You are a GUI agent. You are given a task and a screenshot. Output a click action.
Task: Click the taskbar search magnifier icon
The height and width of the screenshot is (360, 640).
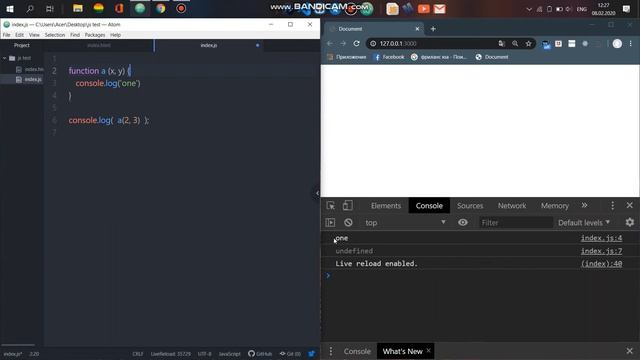tap(30, 9)
